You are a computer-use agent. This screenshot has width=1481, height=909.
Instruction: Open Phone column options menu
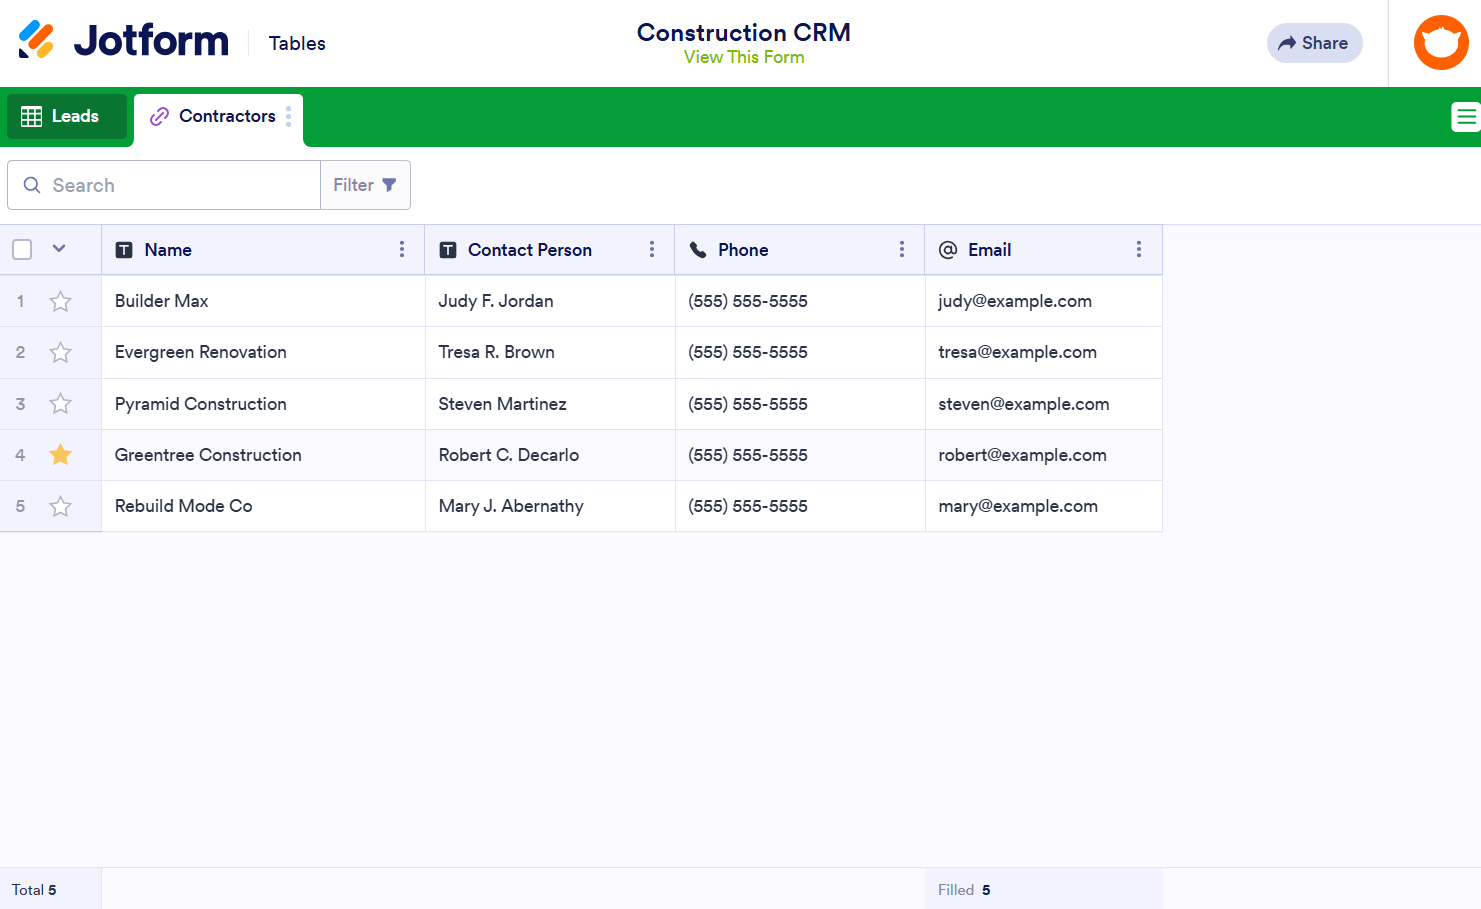point(902,250)
